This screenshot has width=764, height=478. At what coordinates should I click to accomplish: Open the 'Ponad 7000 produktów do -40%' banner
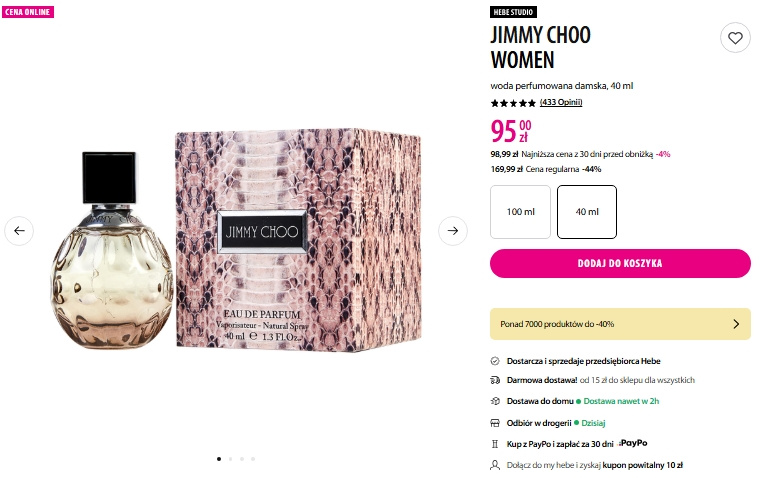click(620, 324)
